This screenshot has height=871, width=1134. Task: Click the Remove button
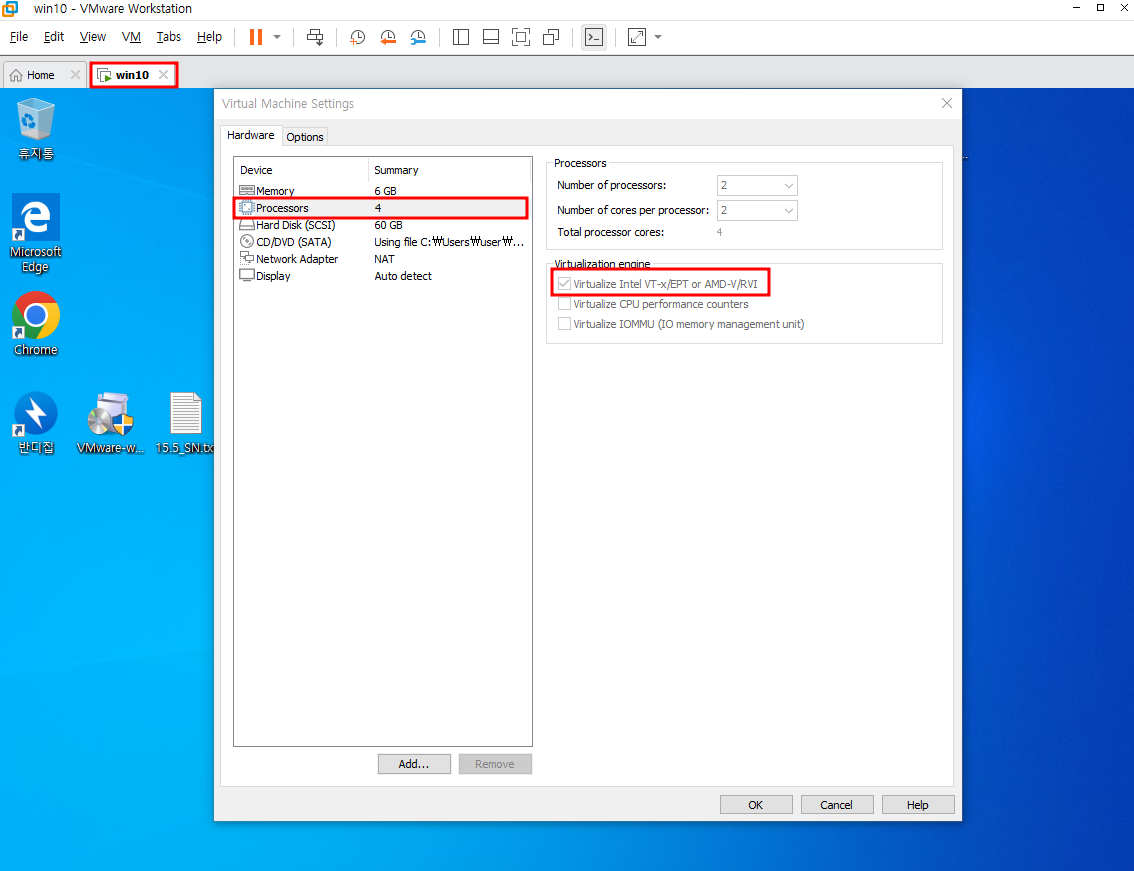(495, 764)
